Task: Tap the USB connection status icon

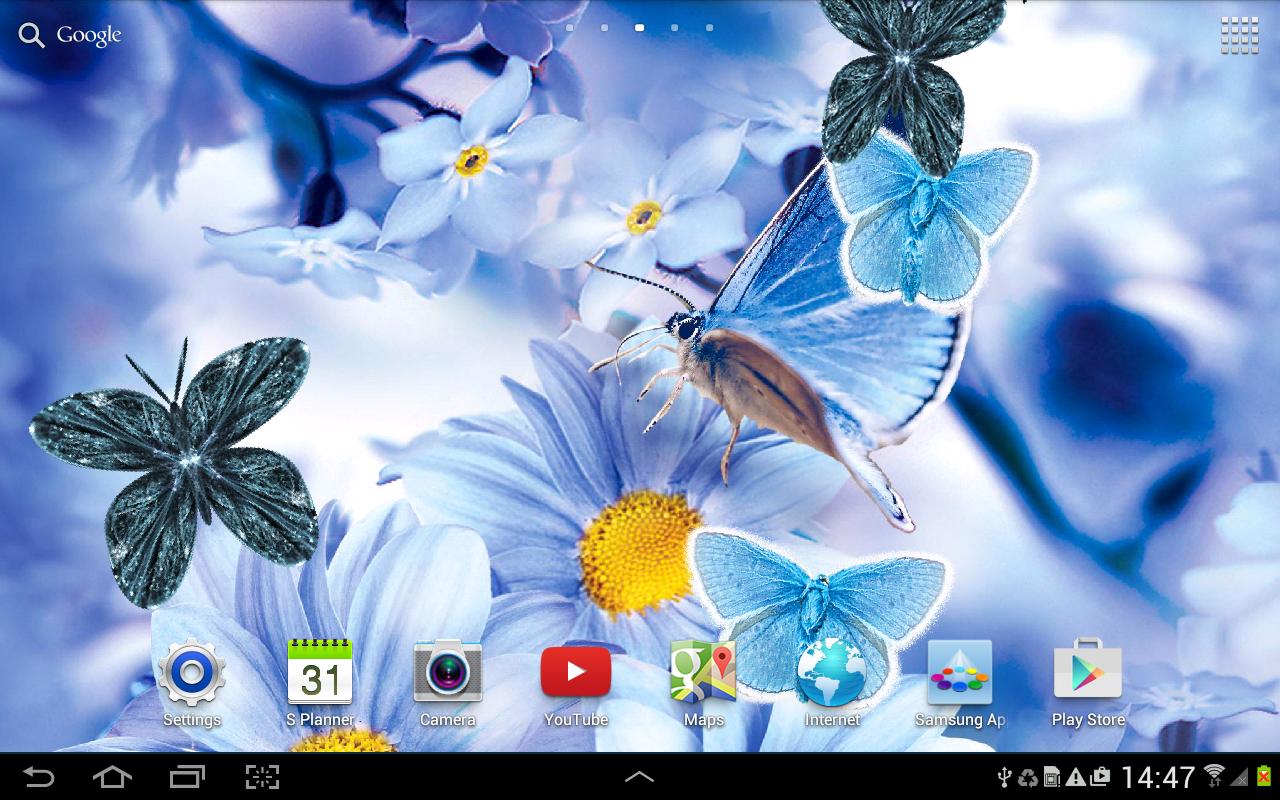Action: [1005, 777]
